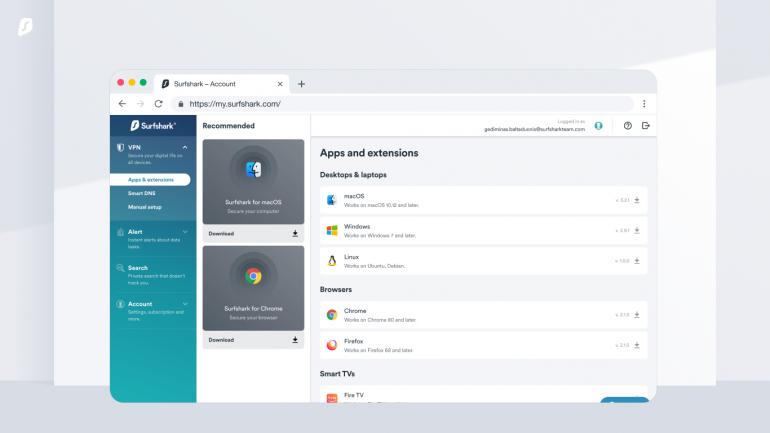Open help question mark icon

point(628,126)
